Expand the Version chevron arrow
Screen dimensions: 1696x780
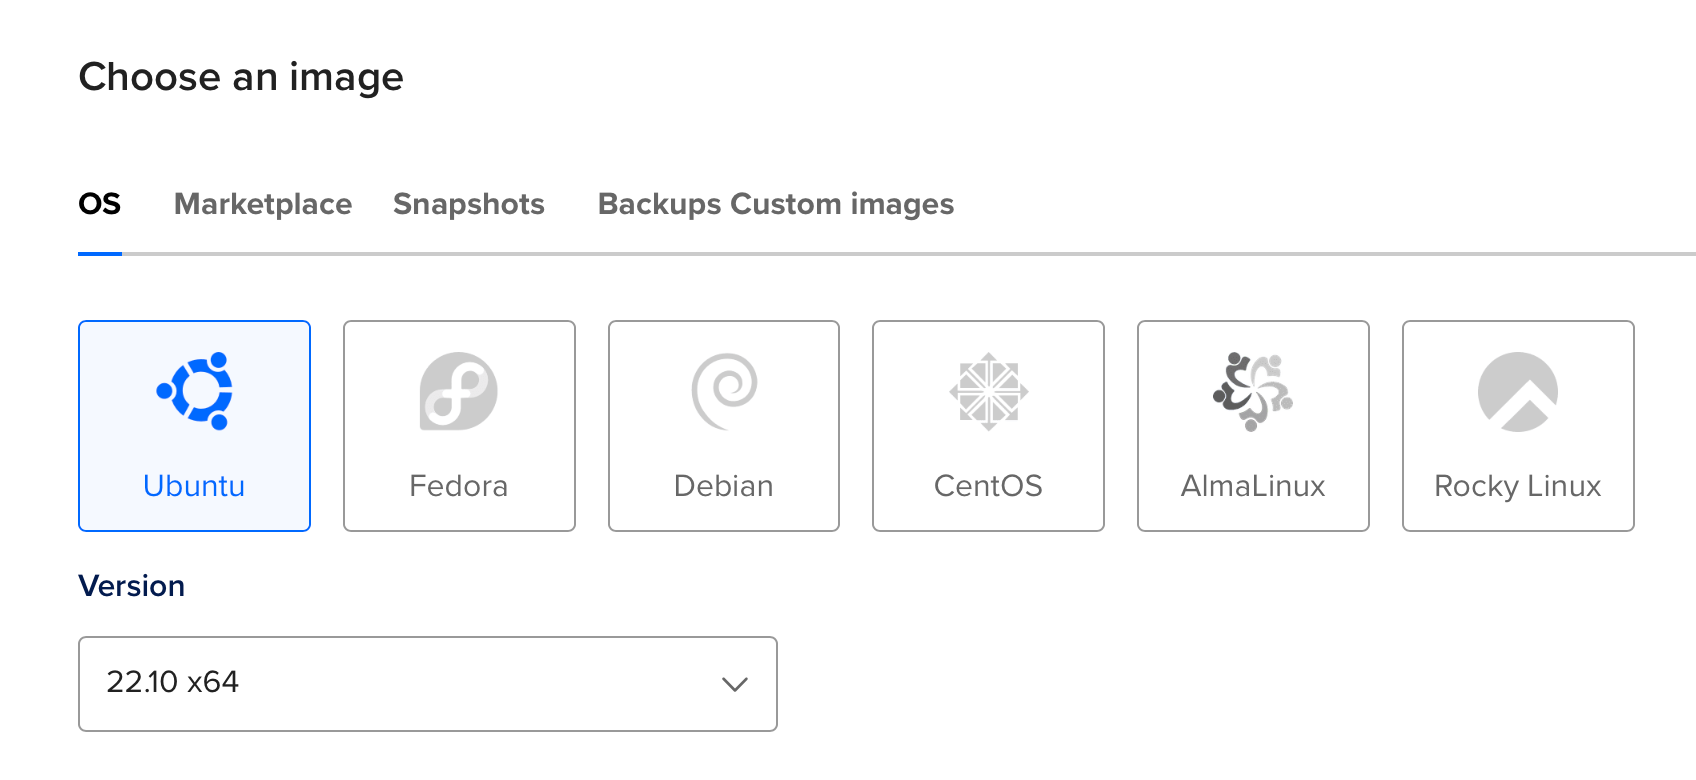click(x=735, y=684)
